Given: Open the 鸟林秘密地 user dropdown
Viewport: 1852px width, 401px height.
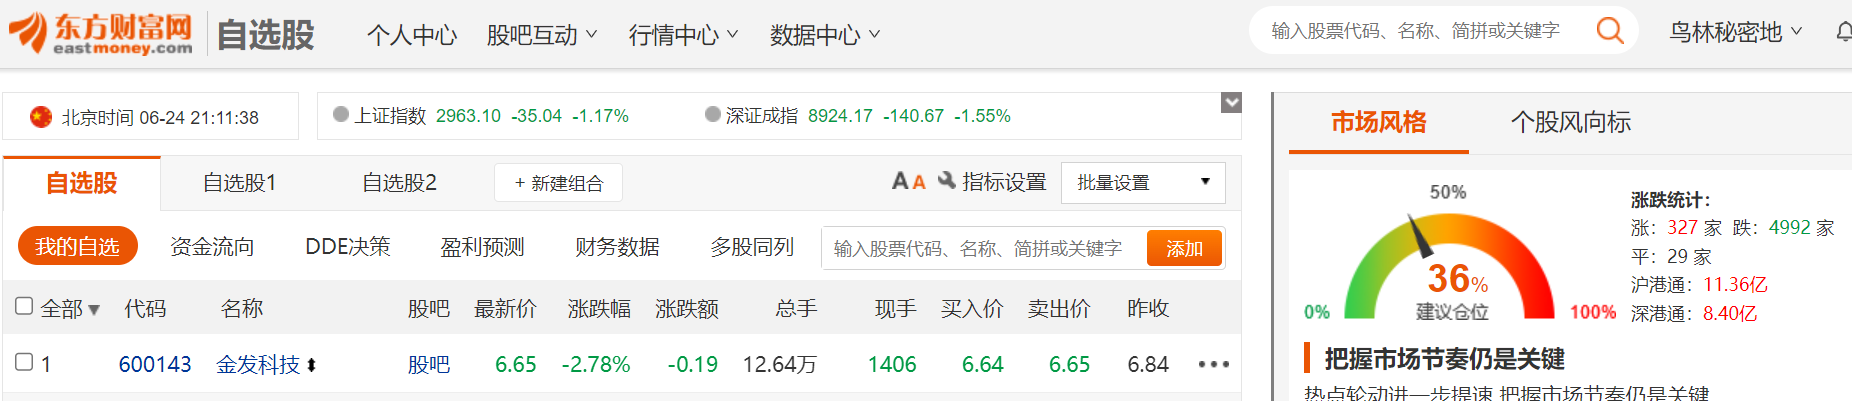Looking at the screenshot, I should [1736, 32].
